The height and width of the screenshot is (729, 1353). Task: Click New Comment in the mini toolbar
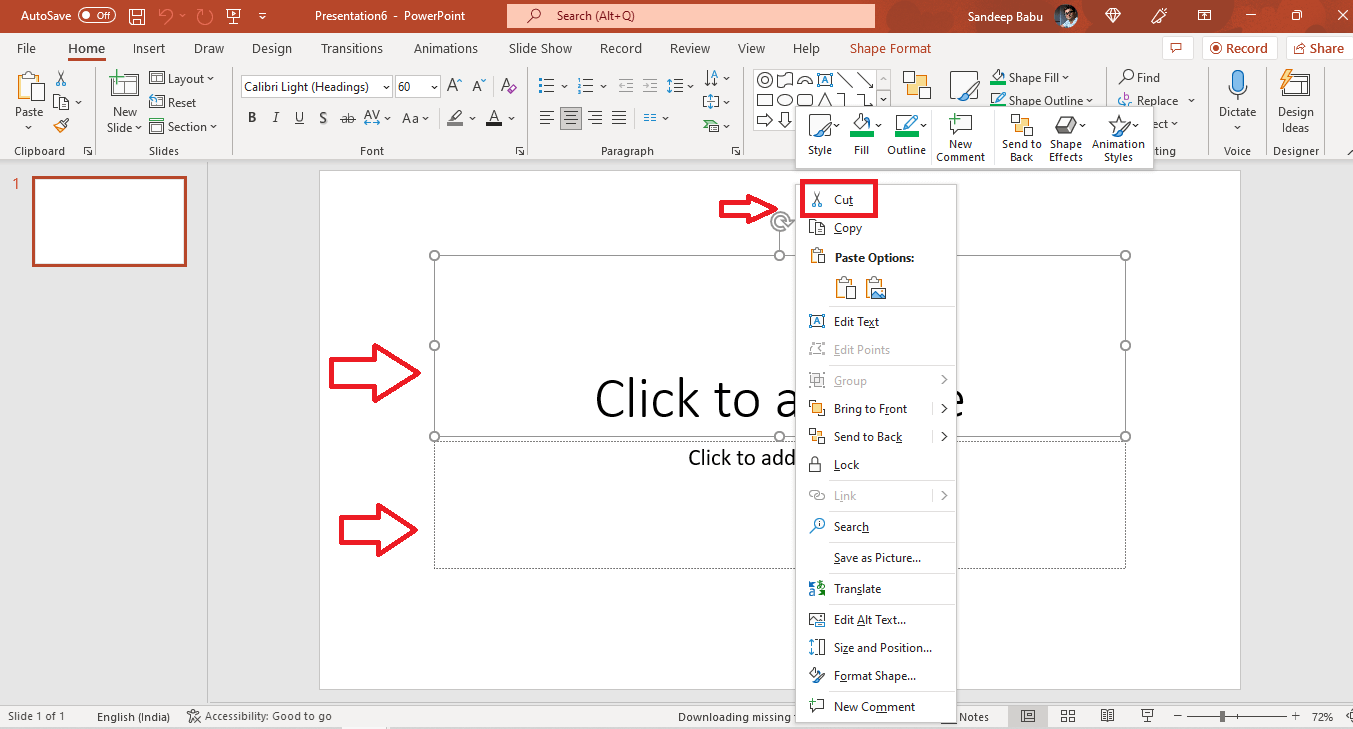960,138
